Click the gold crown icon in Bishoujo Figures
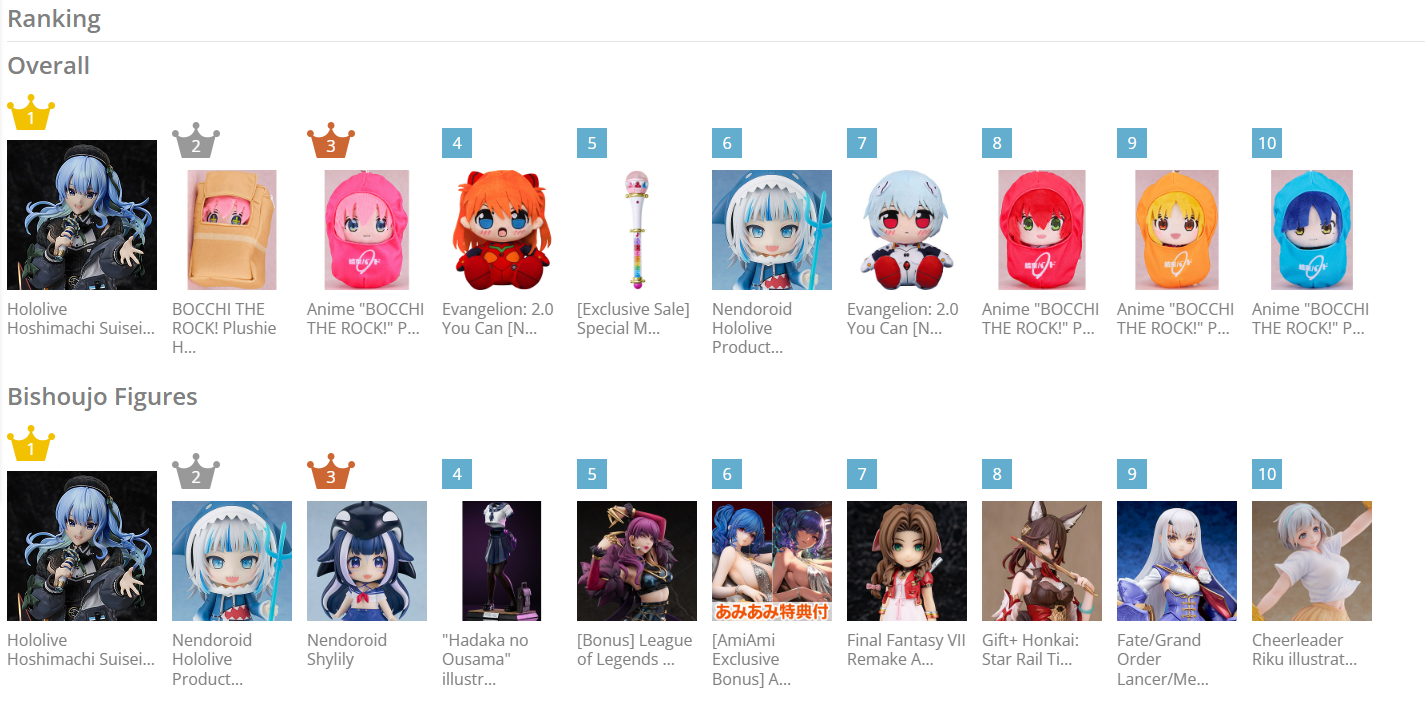This screenshot has width=1425, height=713. click(31, 444)
